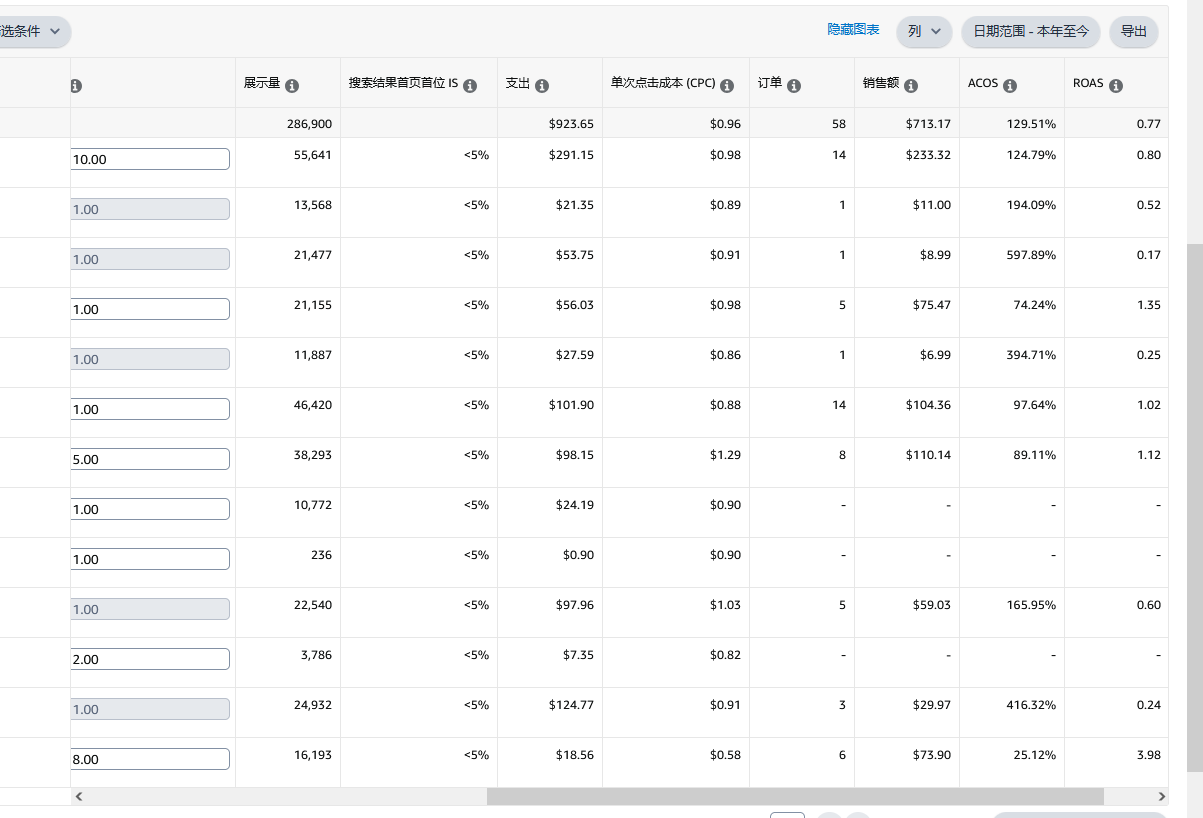Image resolution: width=1203 pixels, height=818 pixels.
Task: Click the bid input showing 2.00
Action: (x=151, y=659)
